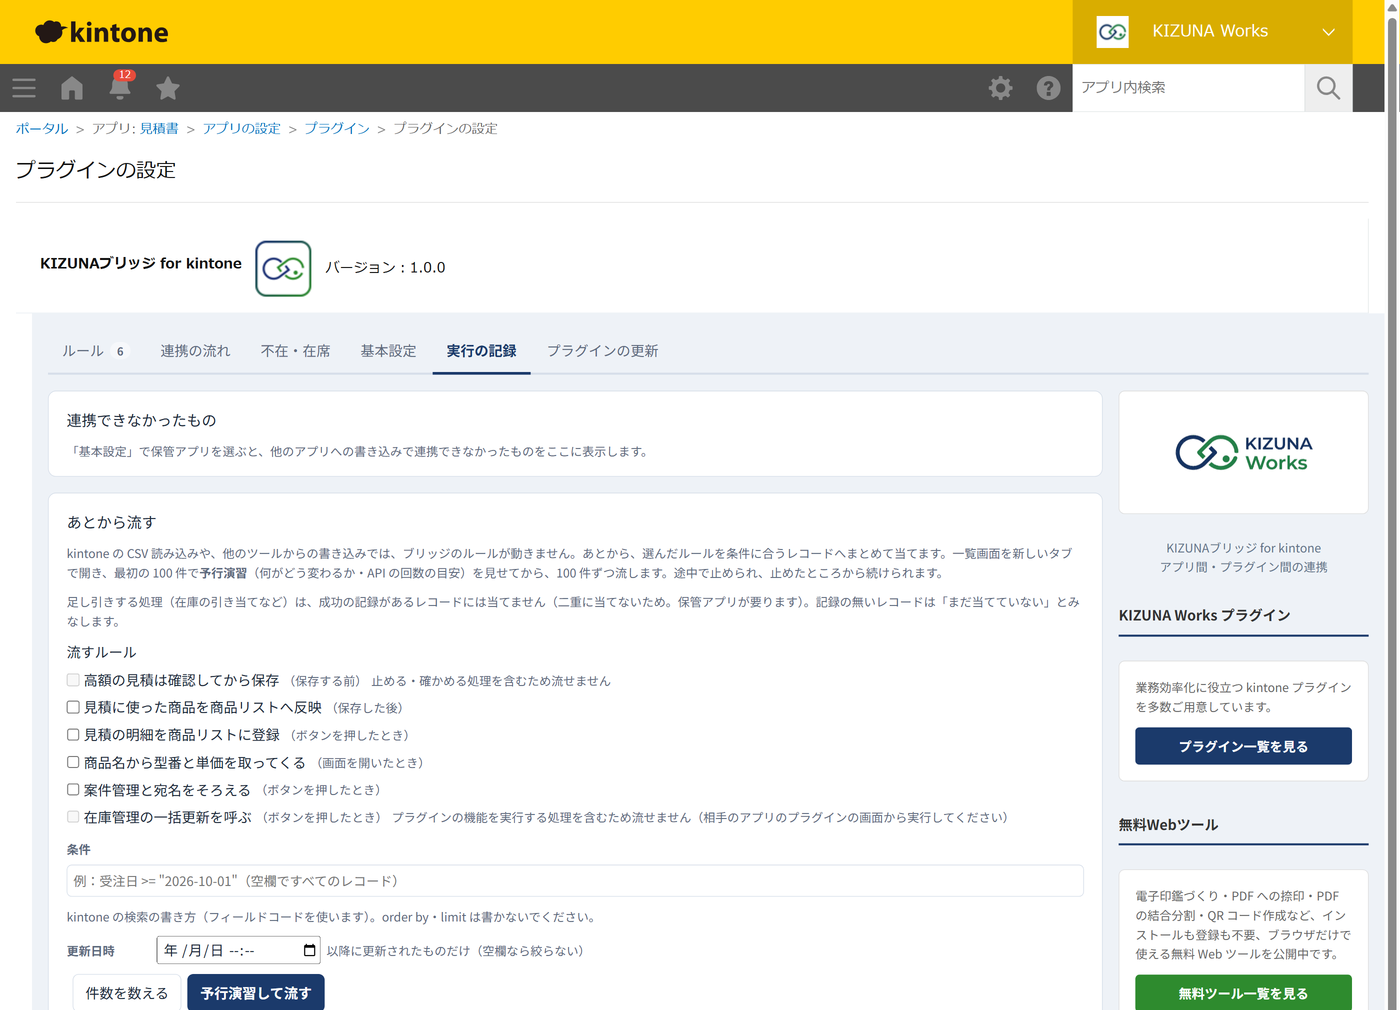This screenshot has width=1400, height=1010.
Task: Click the バージョン：1.0.0 text
Action: pyautogui.click(x=385, y=267)
